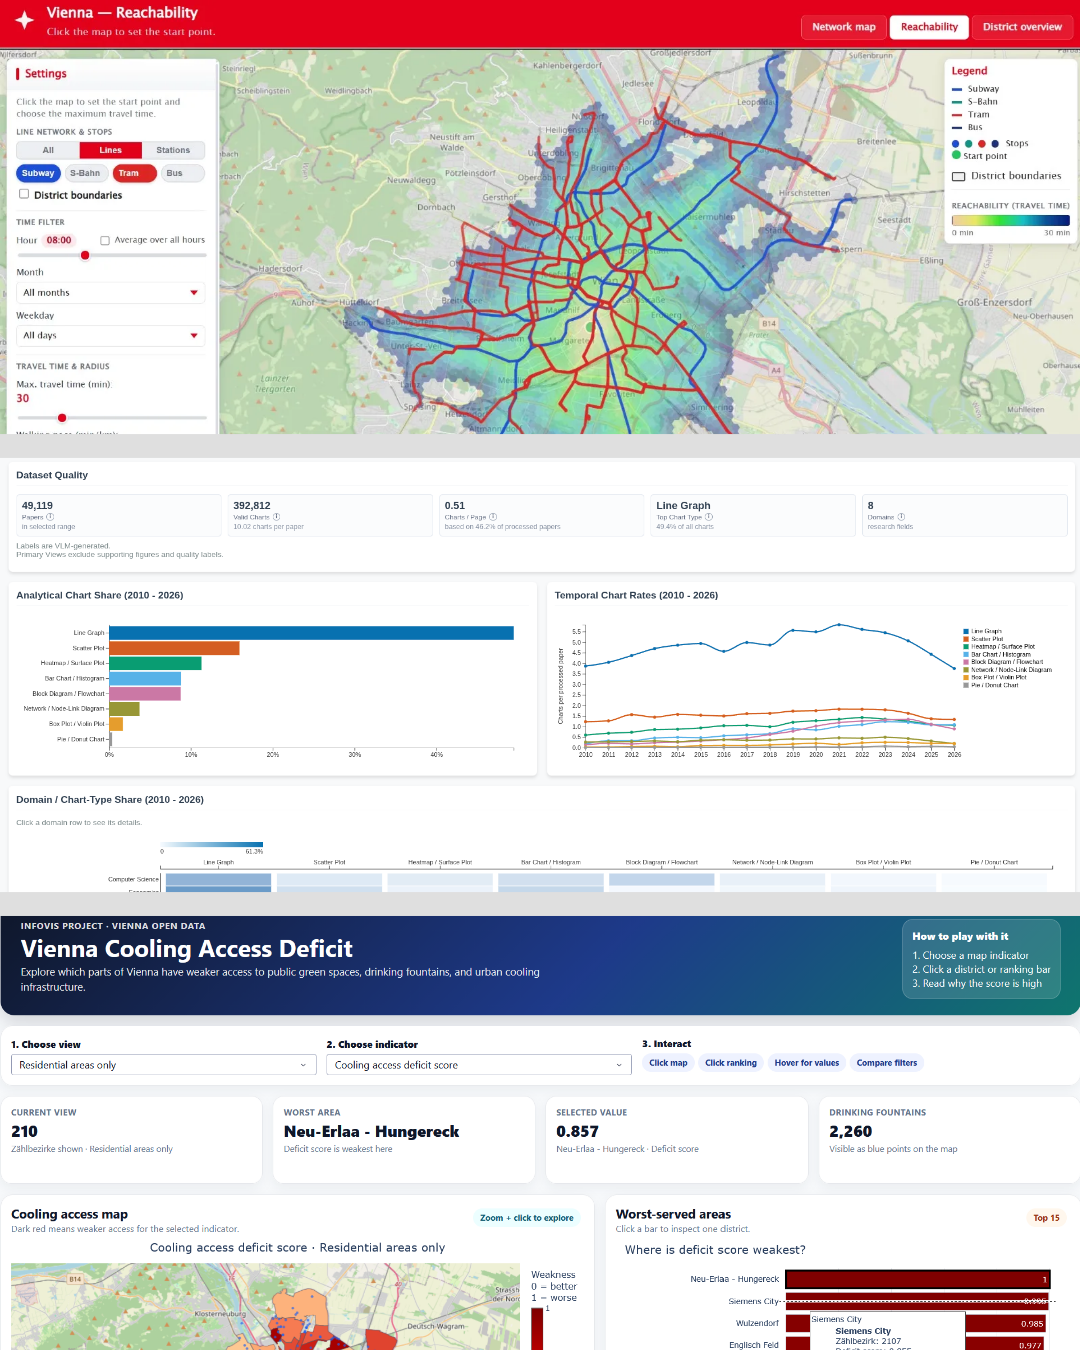Enable District boundaries checkbox in Settings

pos(24,194)
